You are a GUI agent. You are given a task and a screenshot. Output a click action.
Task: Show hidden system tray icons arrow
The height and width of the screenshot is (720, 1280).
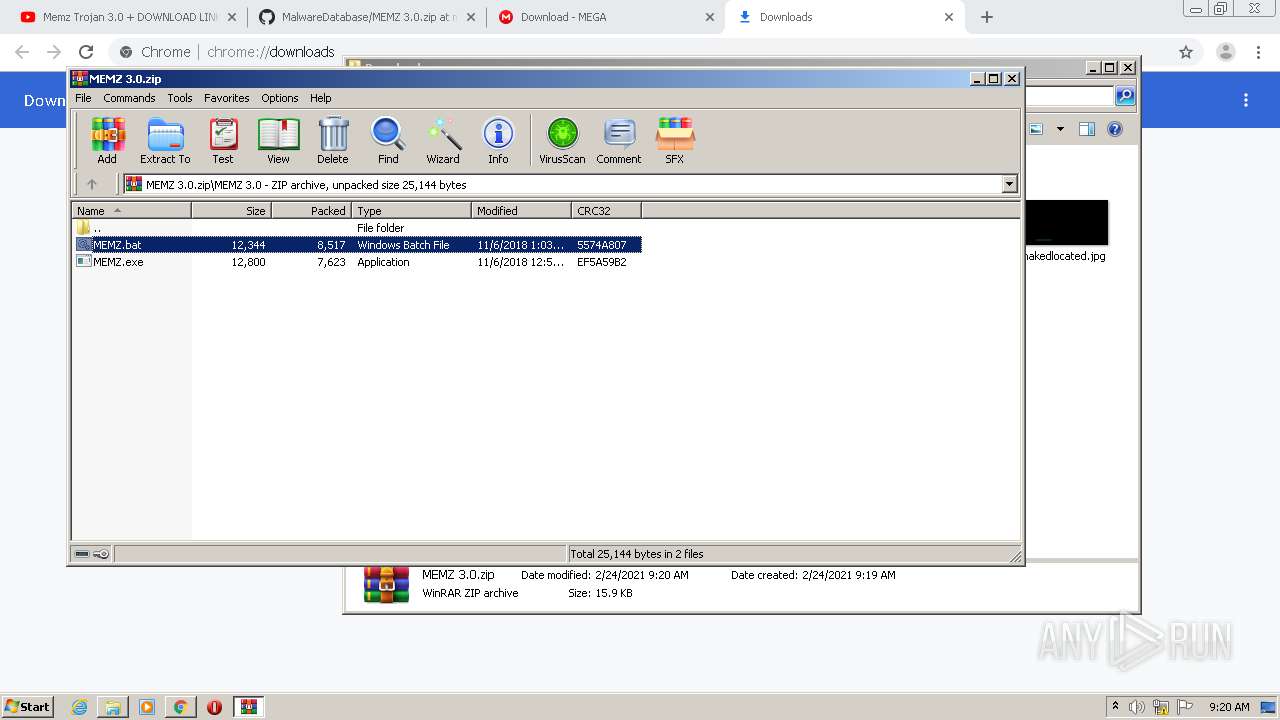[1115, 706]
